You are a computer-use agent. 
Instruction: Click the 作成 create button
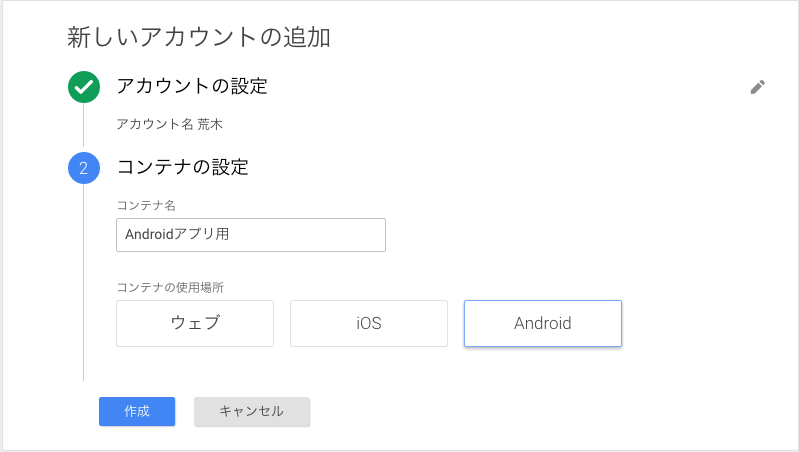(x=137, y=412)
